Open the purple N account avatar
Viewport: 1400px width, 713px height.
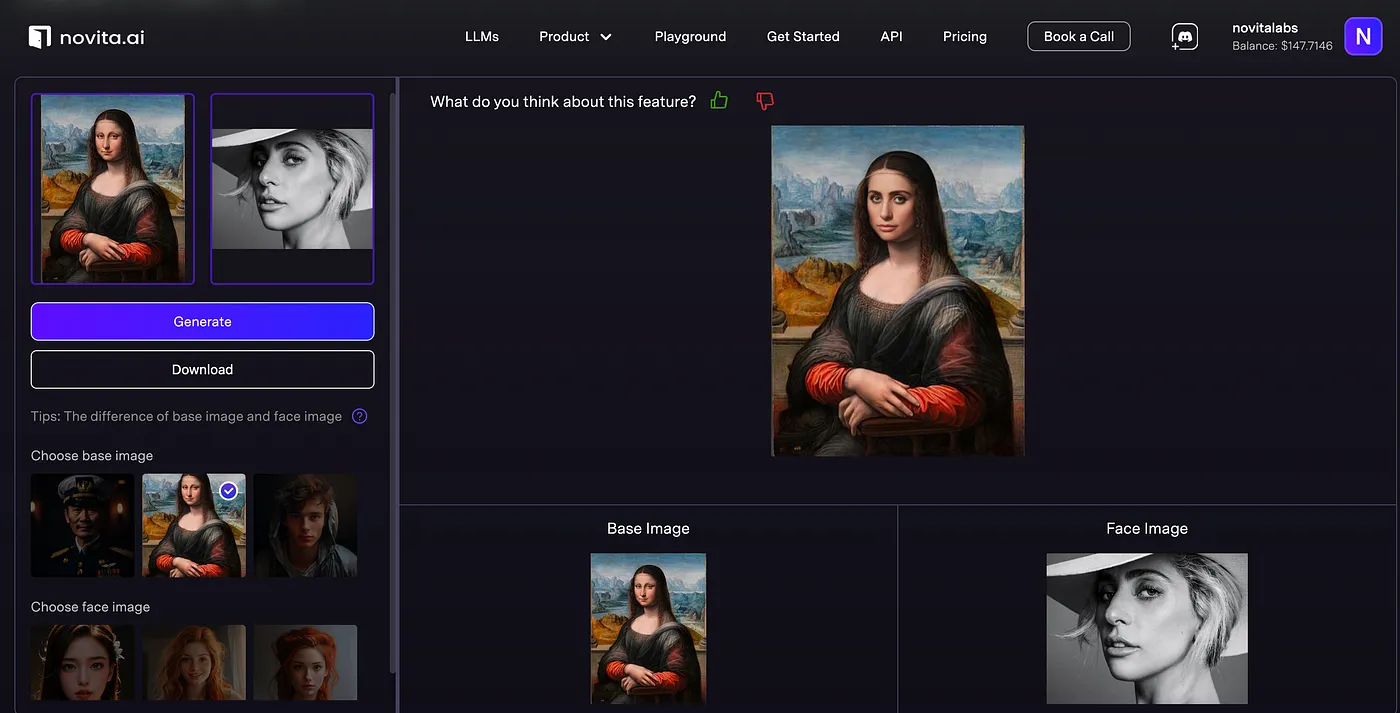1362,37
